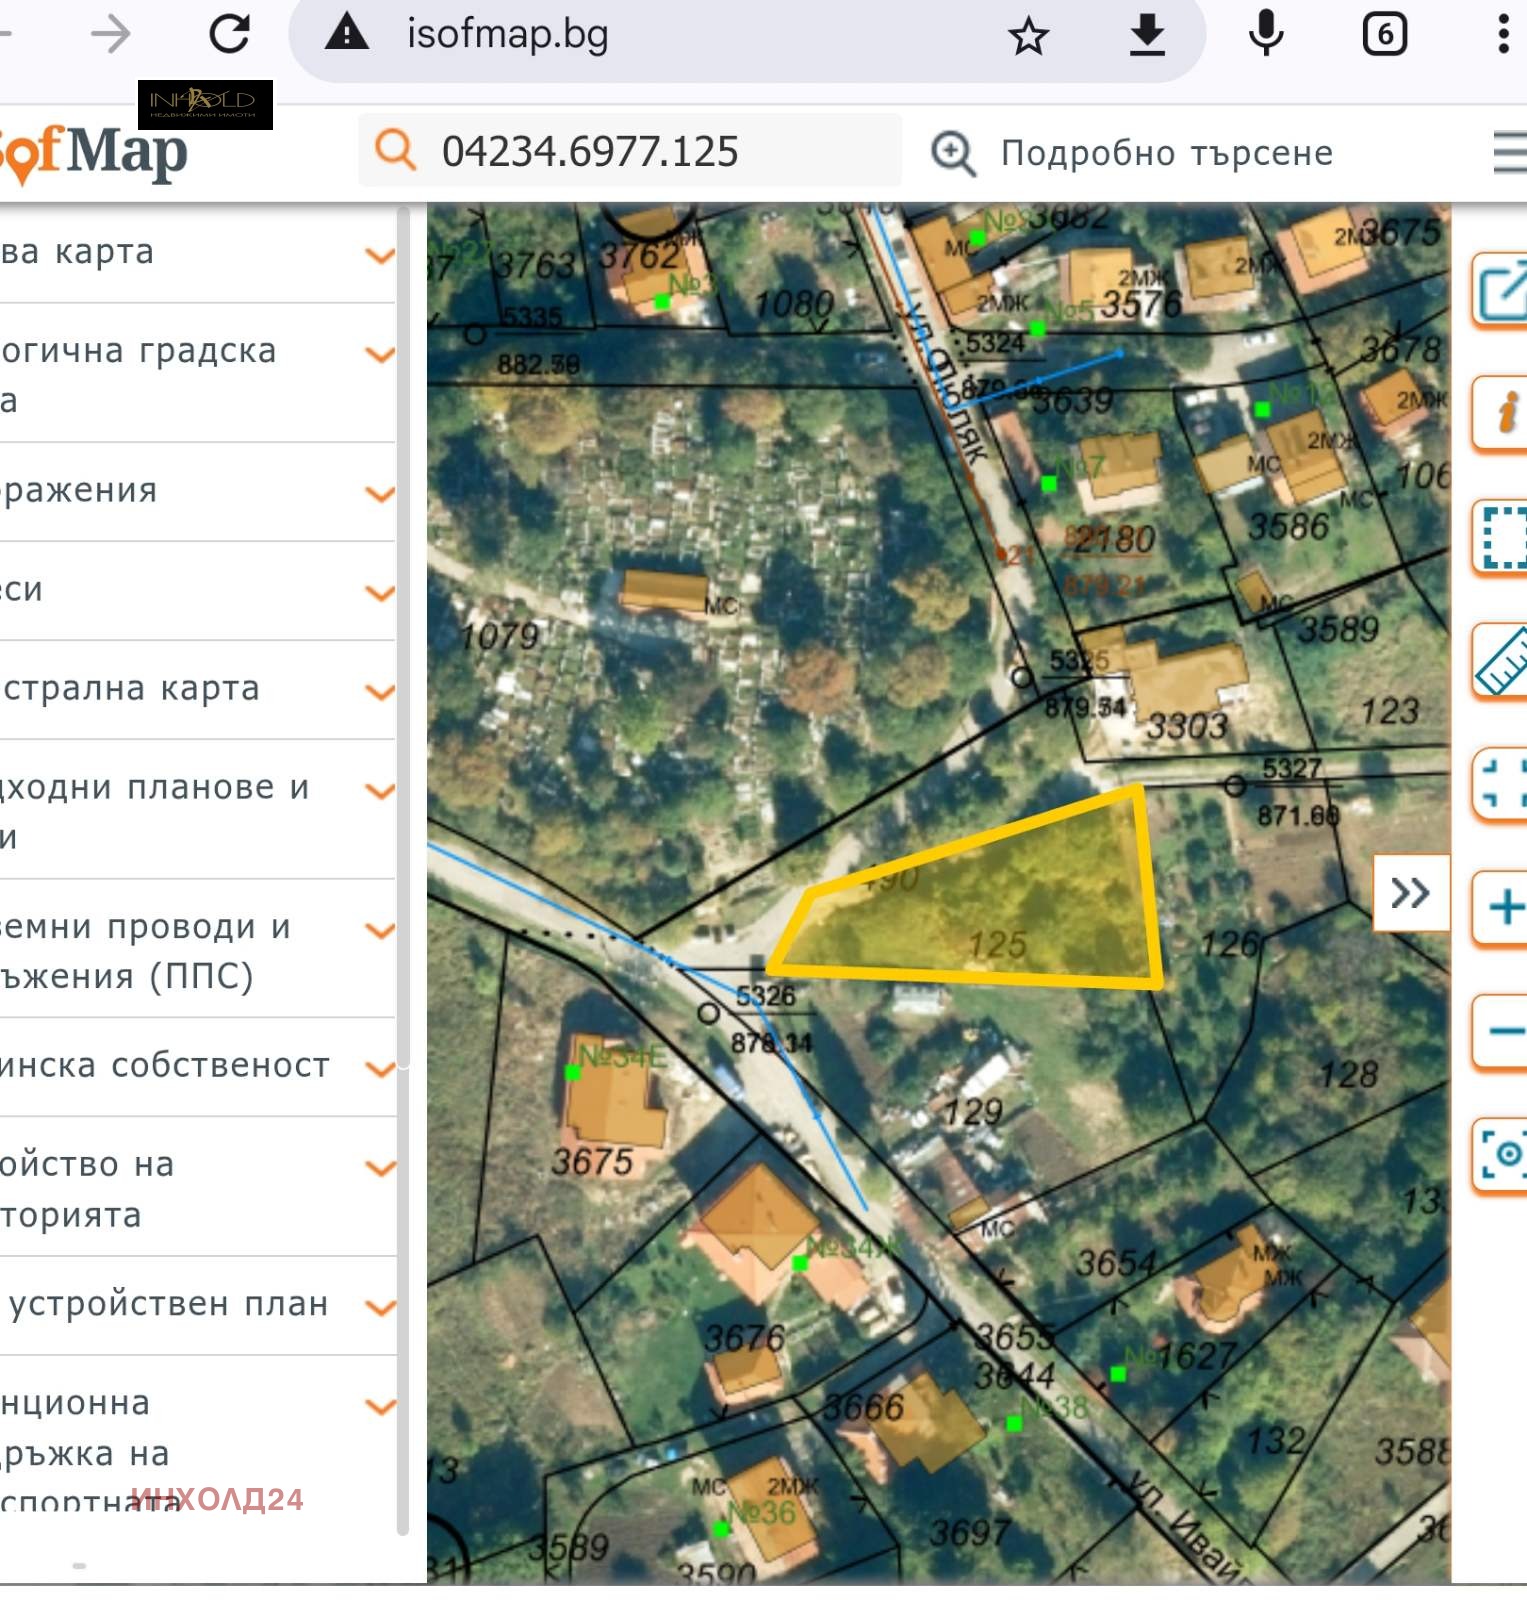This screenshot has height=1600, width=1527.
Task: Click the double-arrow panel expand button
Action: click(x=1410, y=893)
